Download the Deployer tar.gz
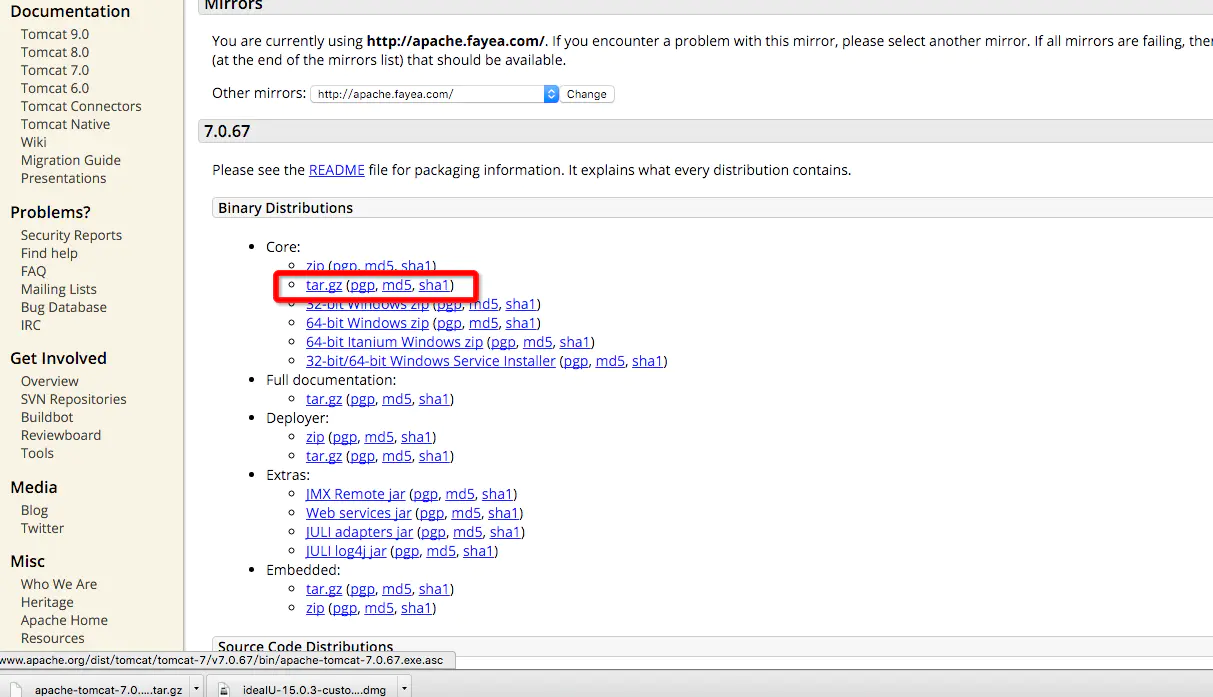The height and width of the screenshot is (697, 1213). coord(324,456)
